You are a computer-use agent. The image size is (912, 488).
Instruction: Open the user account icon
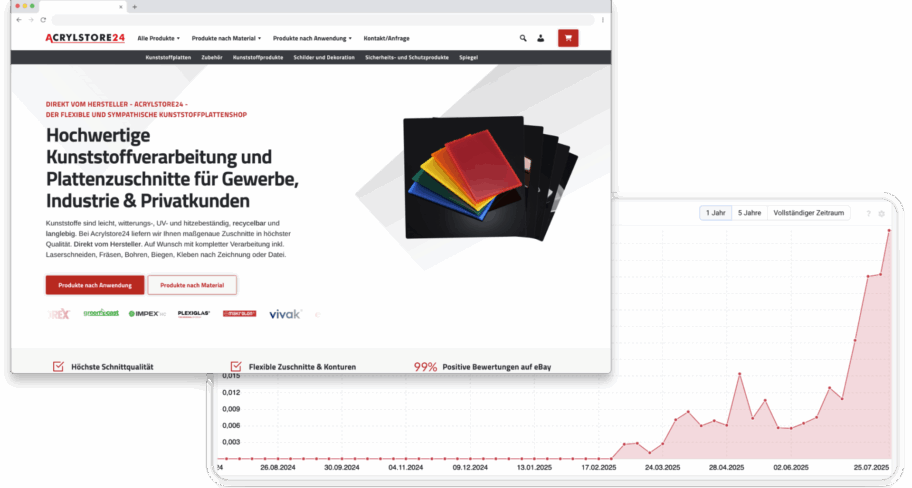tap(541, 39)
